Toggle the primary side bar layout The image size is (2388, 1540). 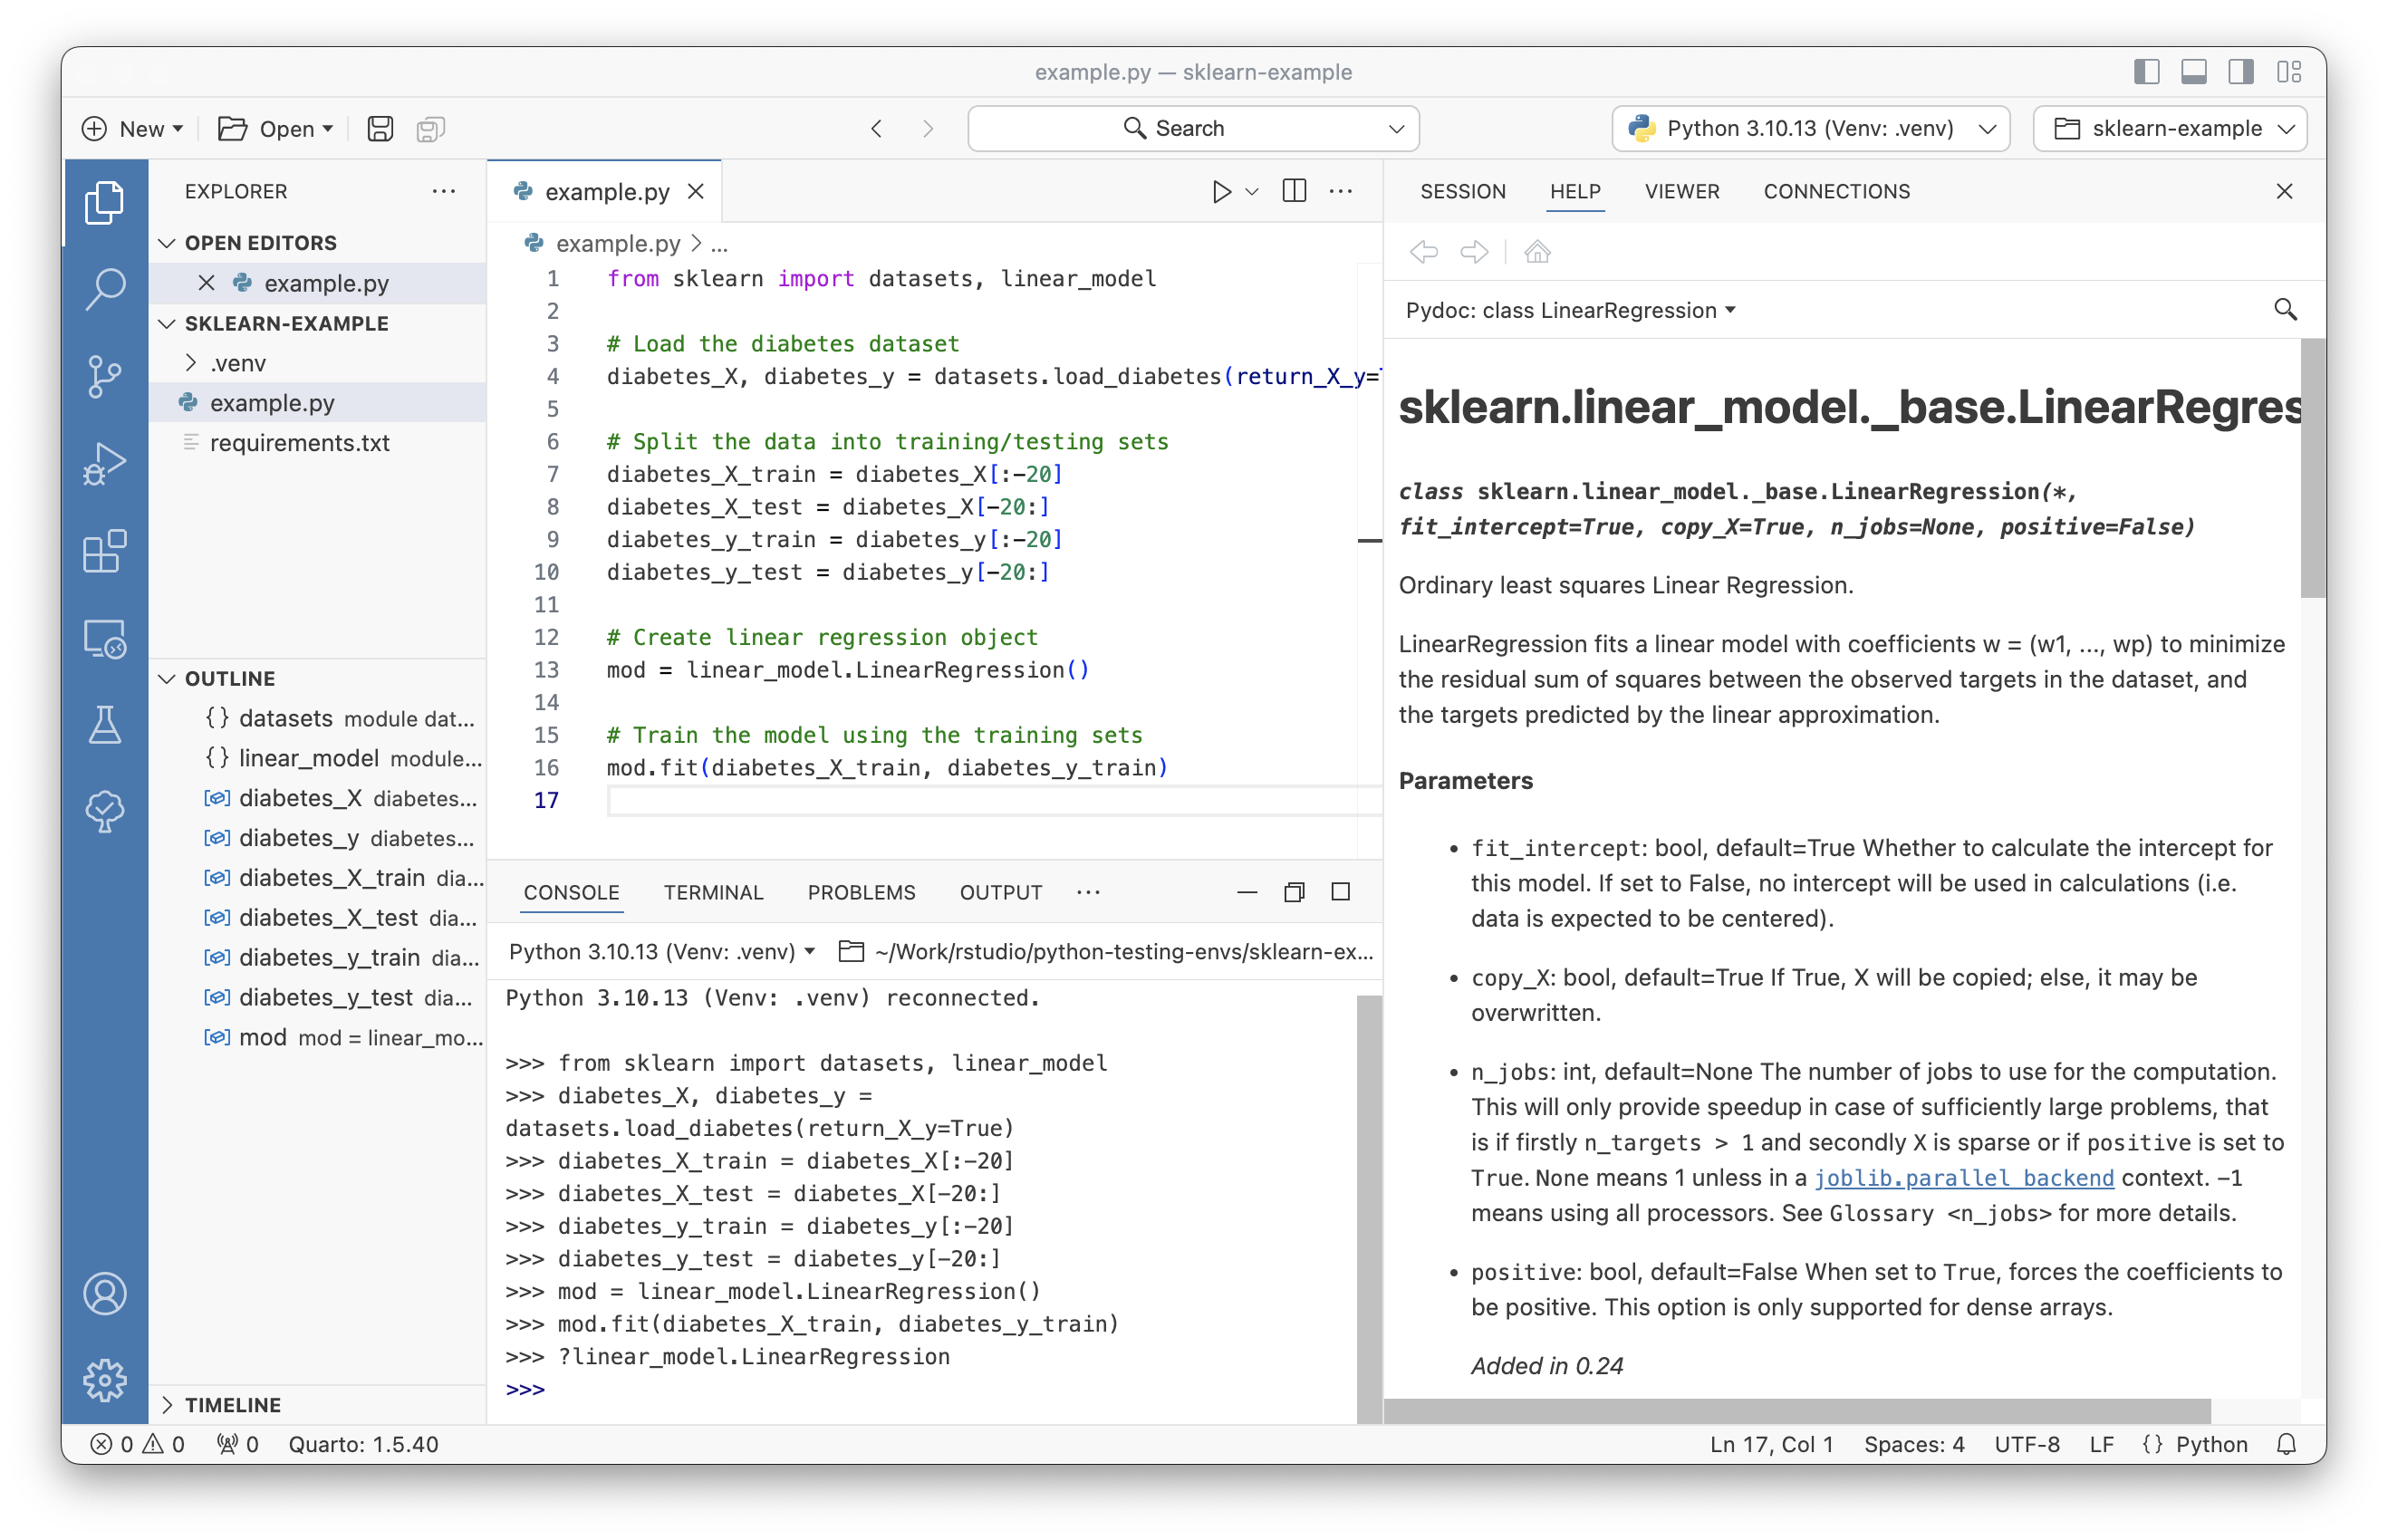2146,72
